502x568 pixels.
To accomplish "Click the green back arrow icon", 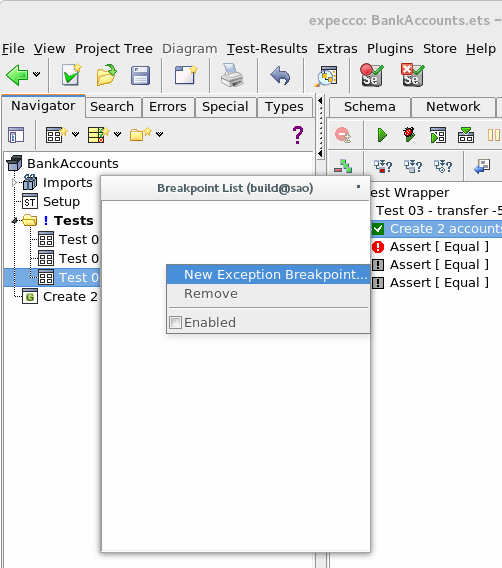I will [17, 75].
